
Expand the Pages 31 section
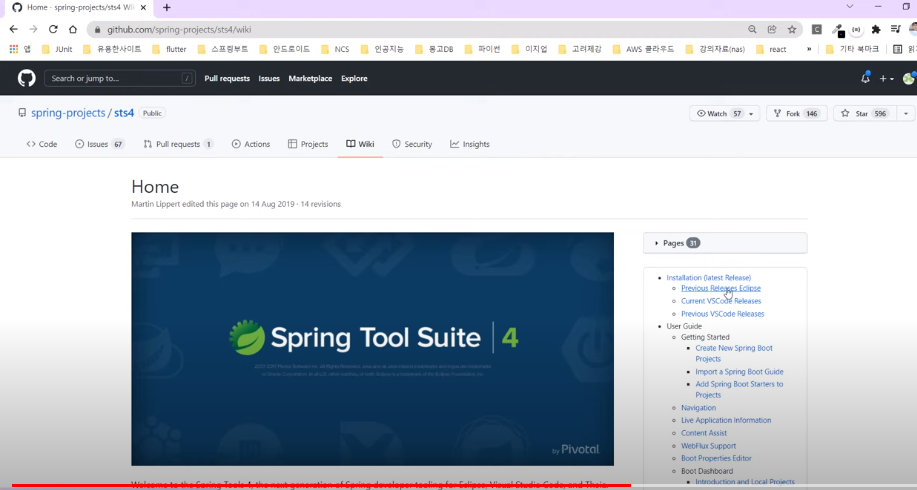tap(725, 243)
